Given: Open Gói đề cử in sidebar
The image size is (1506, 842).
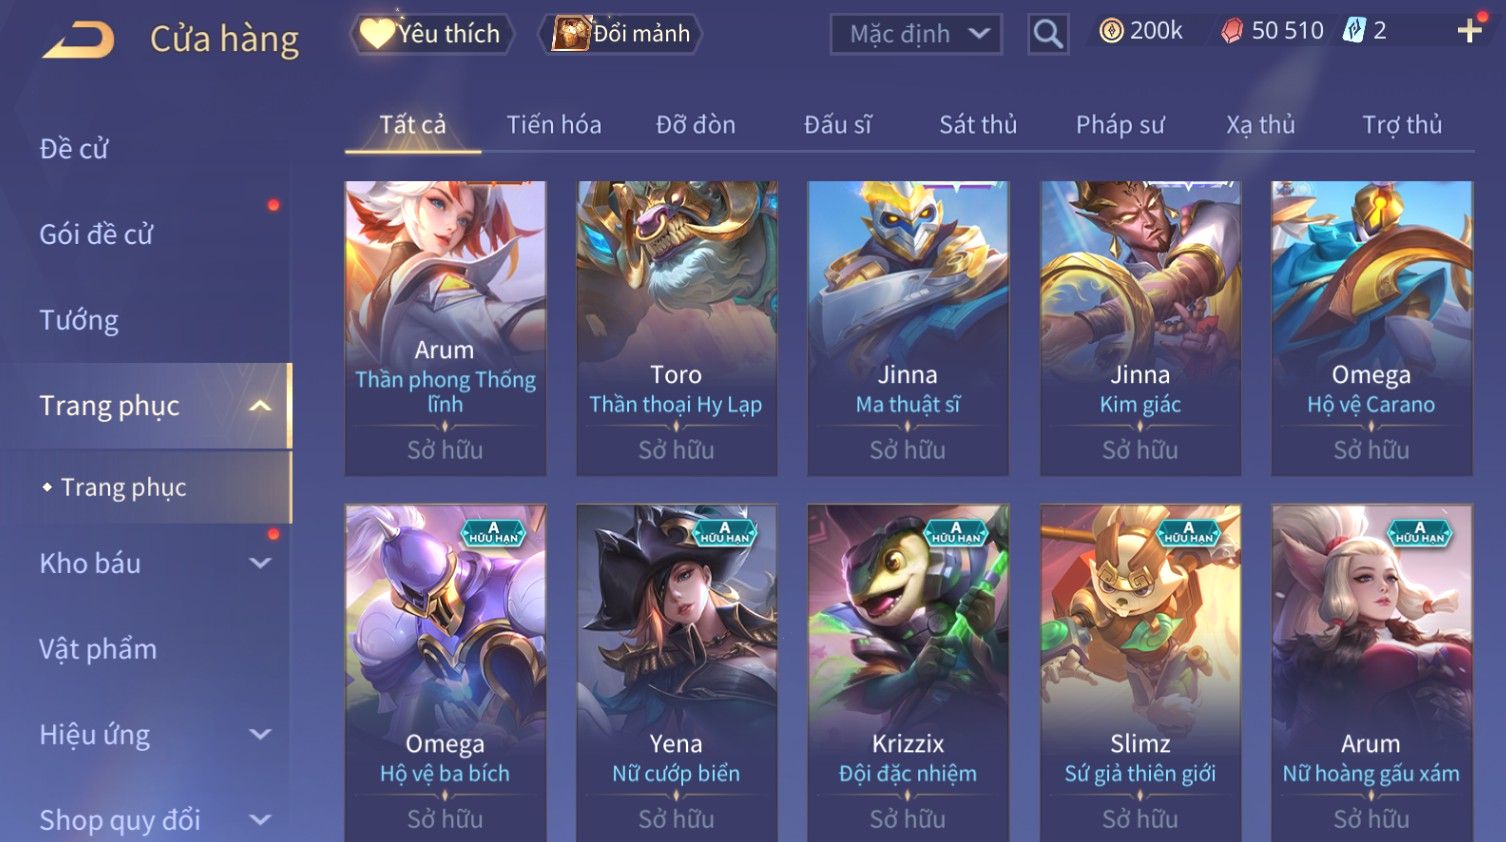Looking at the screenshot, I should (x=96, y=234).
